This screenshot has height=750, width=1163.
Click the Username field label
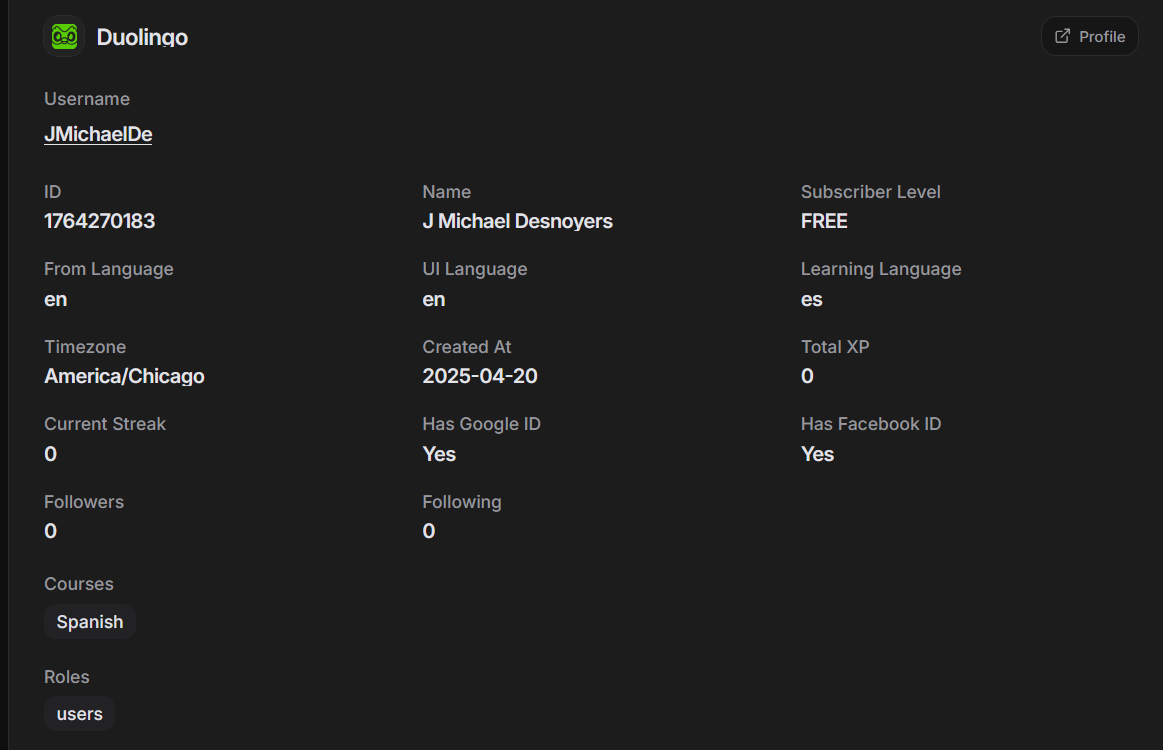[87, 99]
